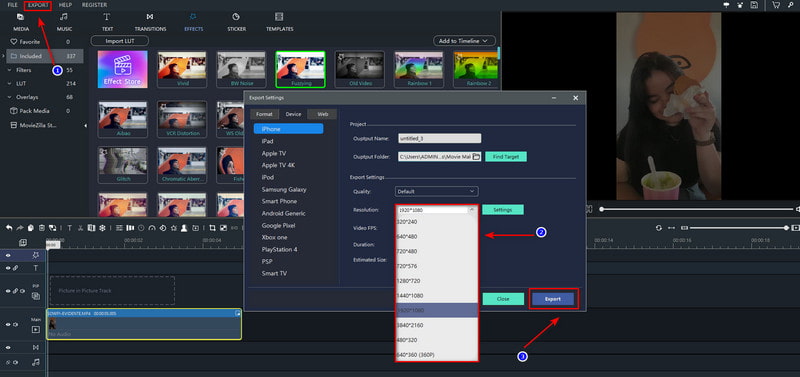Toggle visibility eye of the transition track
Image resolution: width=800 pixels, height=377 pixels.
point(8,347)
